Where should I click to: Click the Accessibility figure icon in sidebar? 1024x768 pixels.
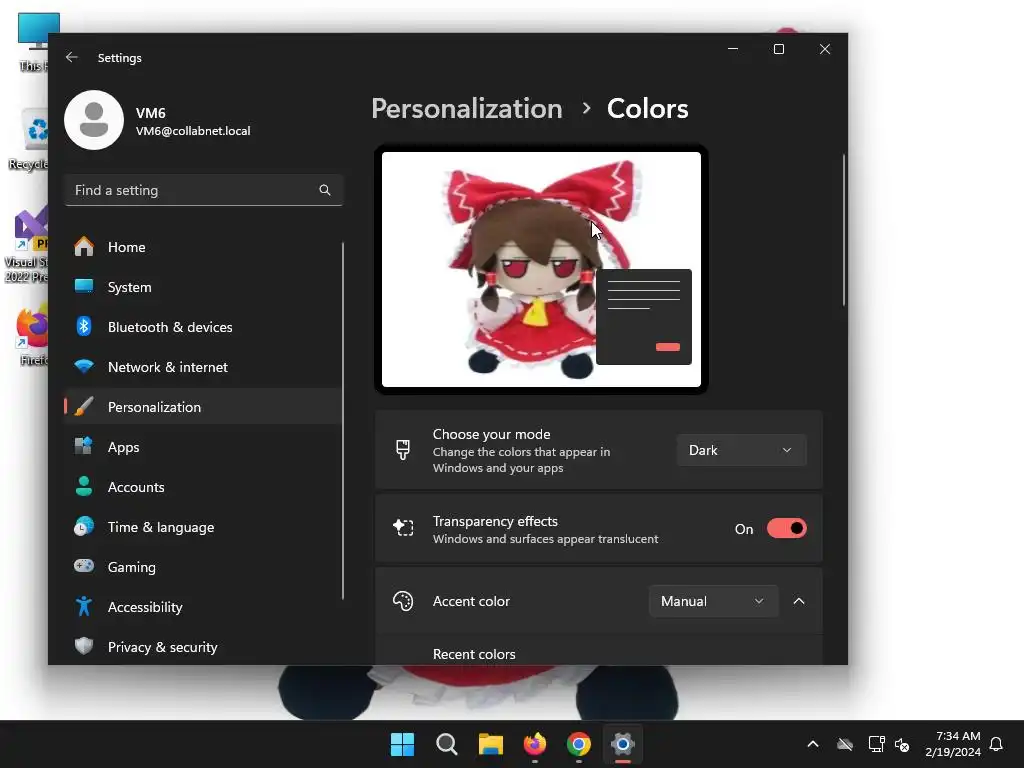(84, 607)
